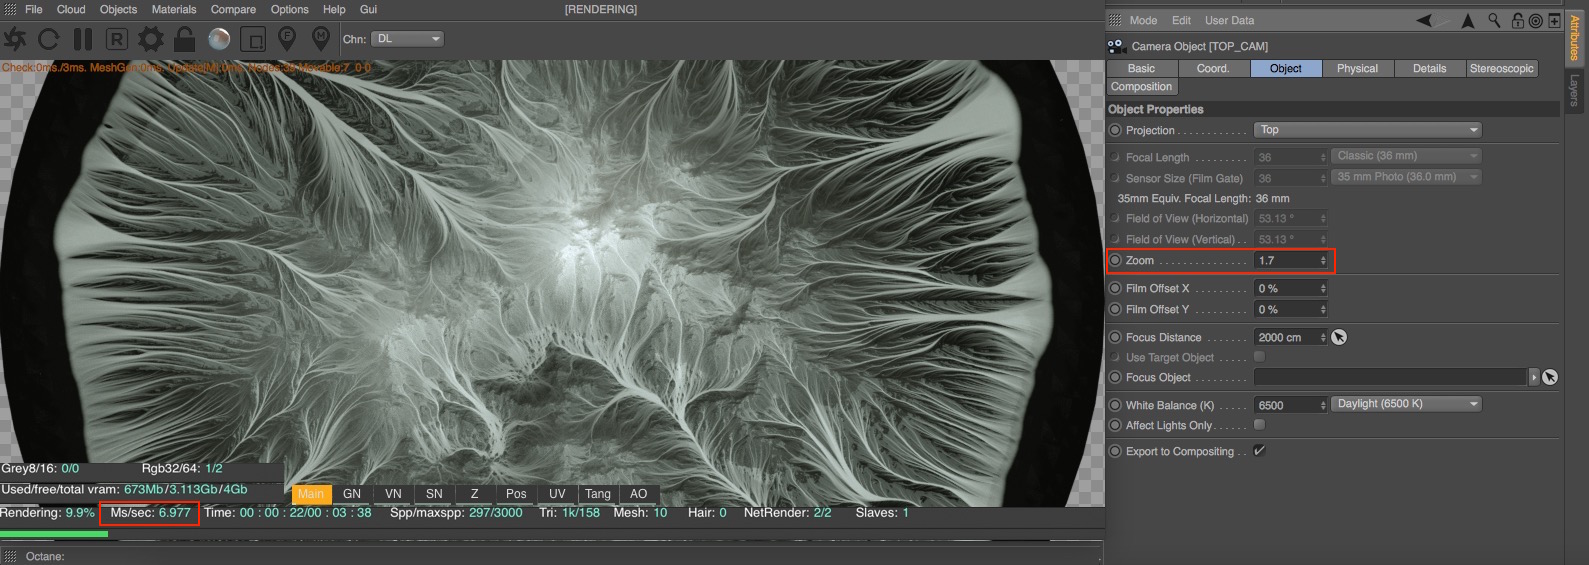Click the Octane send-scene logo icon

[15, 39]
